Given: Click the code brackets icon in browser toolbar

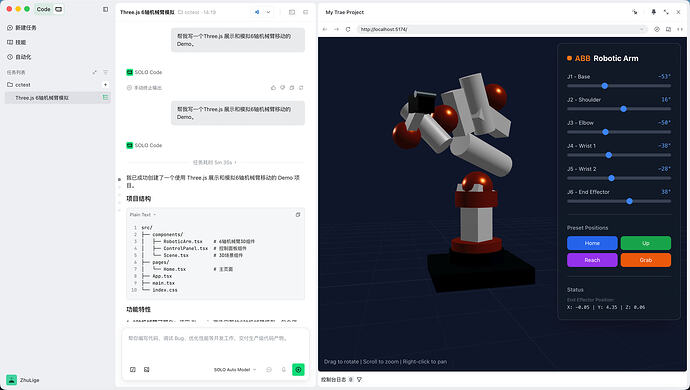Looking at the screenshot, I should point(680,29).
